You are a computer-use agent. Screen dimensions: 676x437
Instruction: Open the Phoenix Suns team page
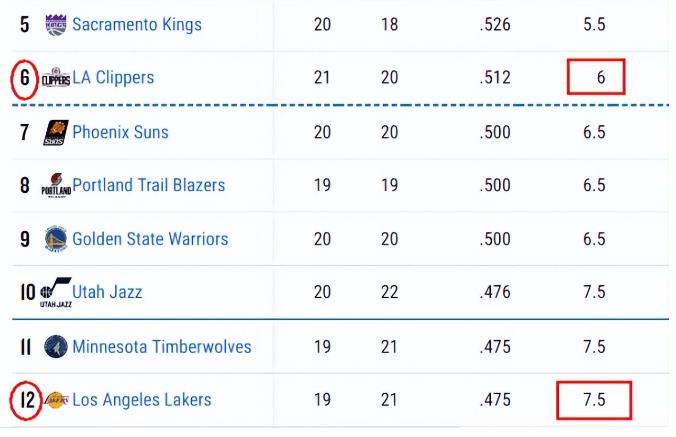[x=120, y=132]
